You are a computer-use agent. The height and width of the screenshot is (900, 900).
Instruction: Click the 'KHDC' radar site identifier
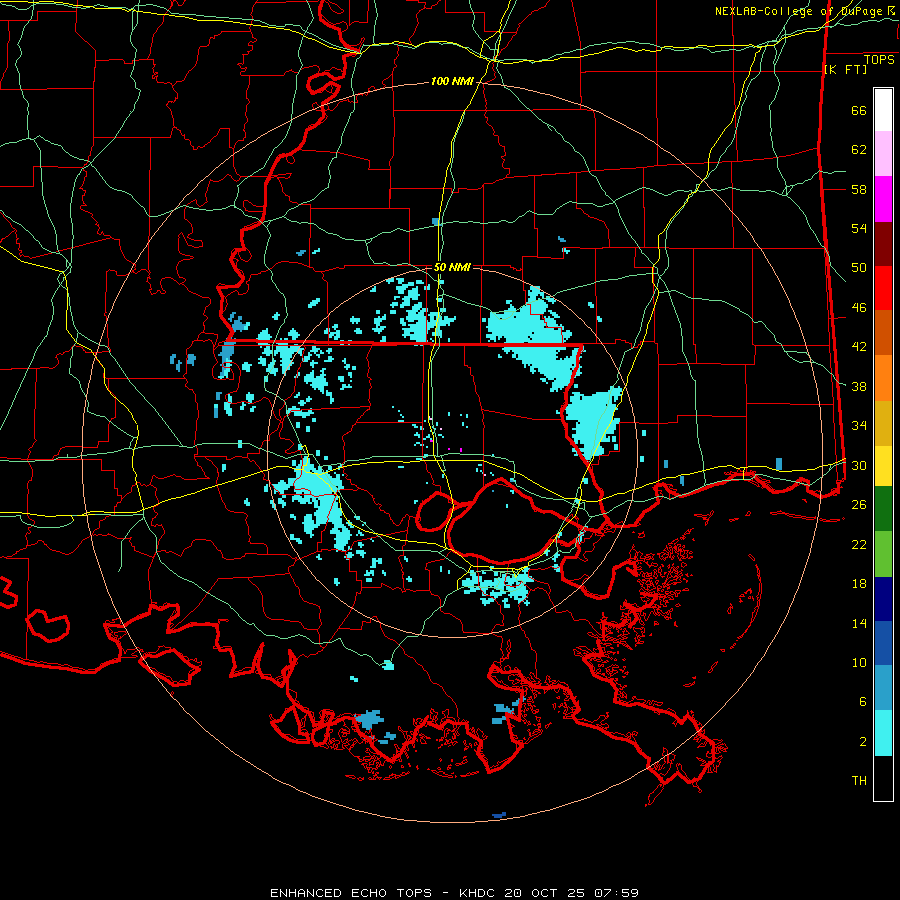pos(479,893)
